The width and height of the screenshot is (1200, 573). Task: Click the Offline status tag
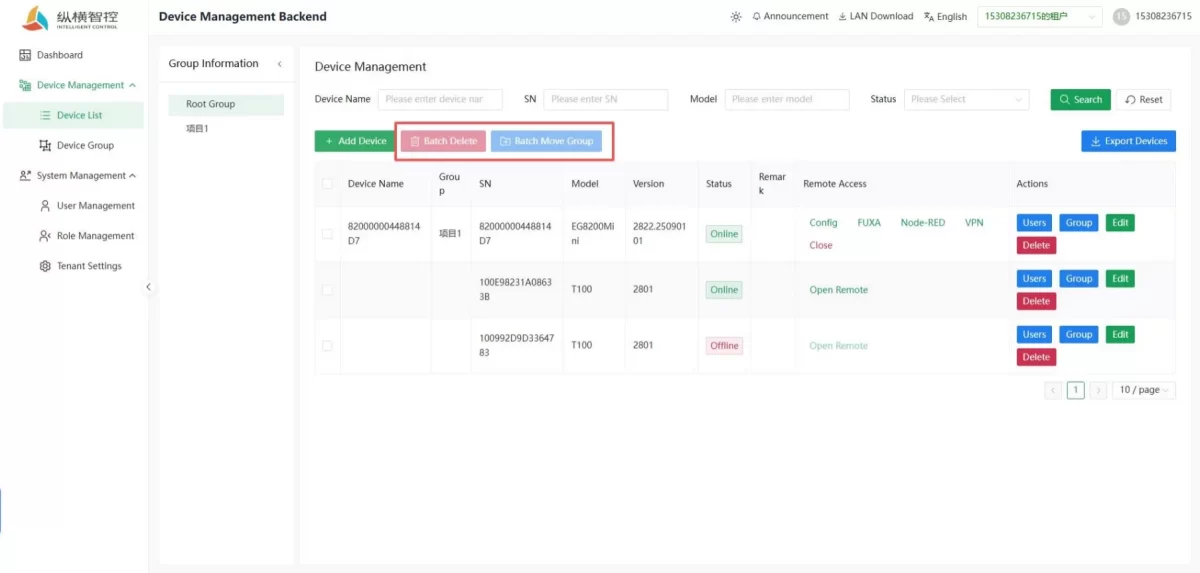click(x=724, y=346)
